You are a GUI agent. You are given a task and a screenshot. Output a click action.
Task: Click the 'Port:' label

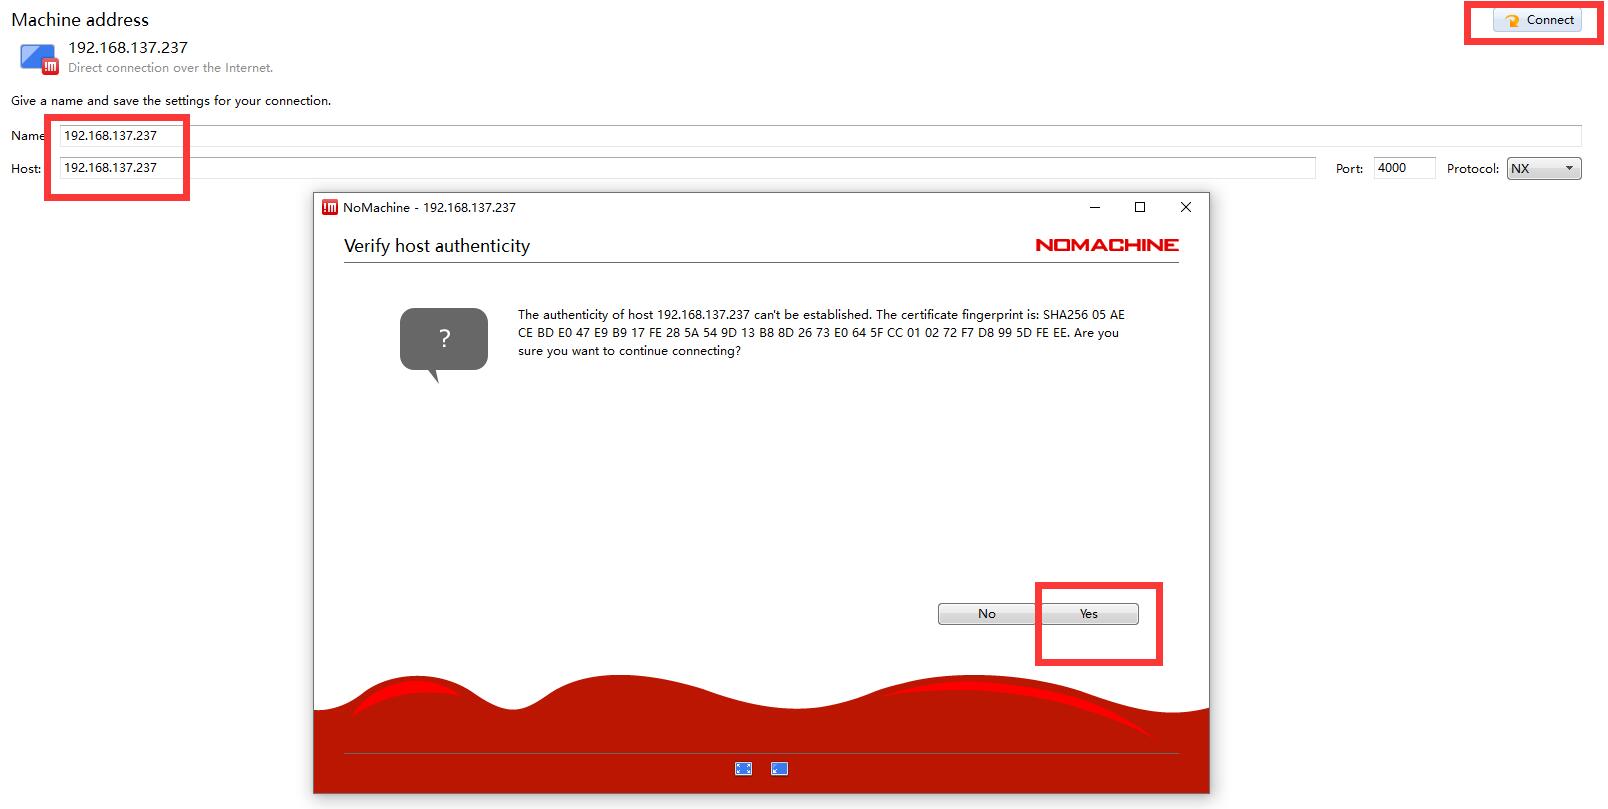[1350, 169]
